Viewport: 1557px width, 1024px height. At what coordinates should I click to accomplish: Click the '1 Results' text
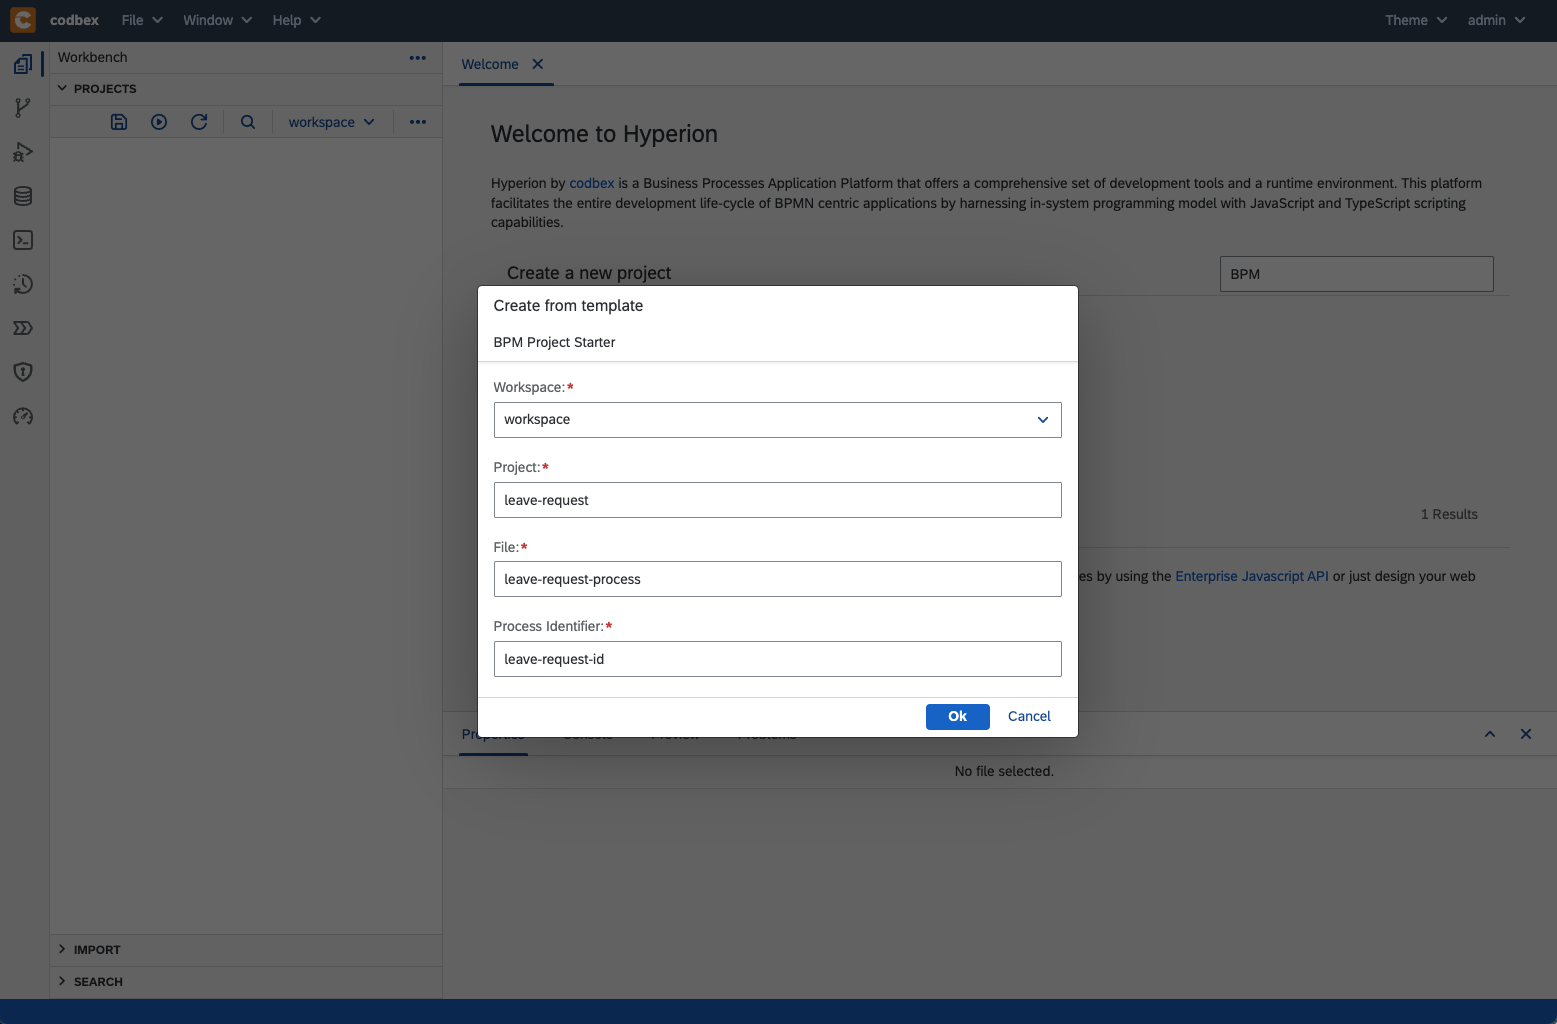[1449, 514]
